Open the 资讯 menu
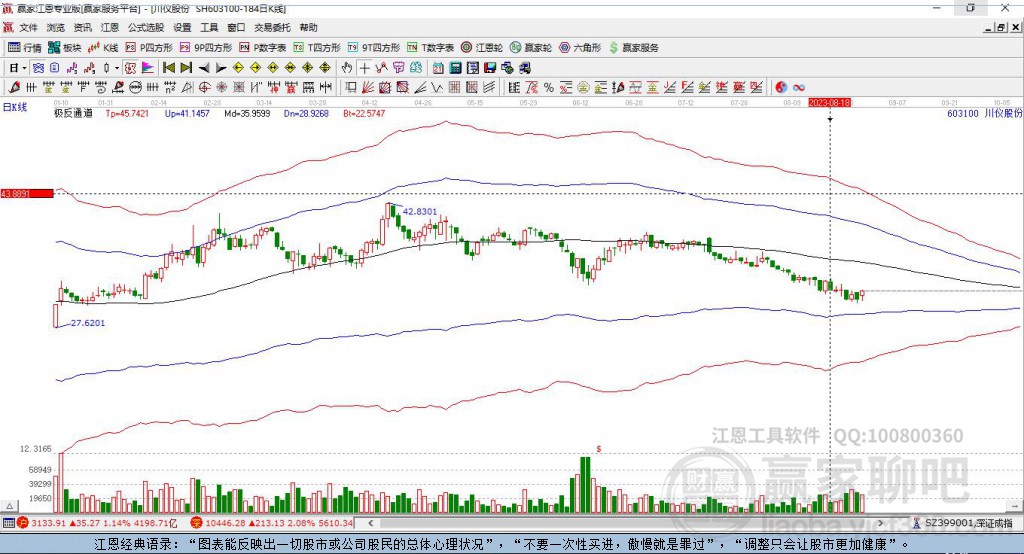Screen dimensions: 1024x554 pyautogui.click(x=82, y=27)
